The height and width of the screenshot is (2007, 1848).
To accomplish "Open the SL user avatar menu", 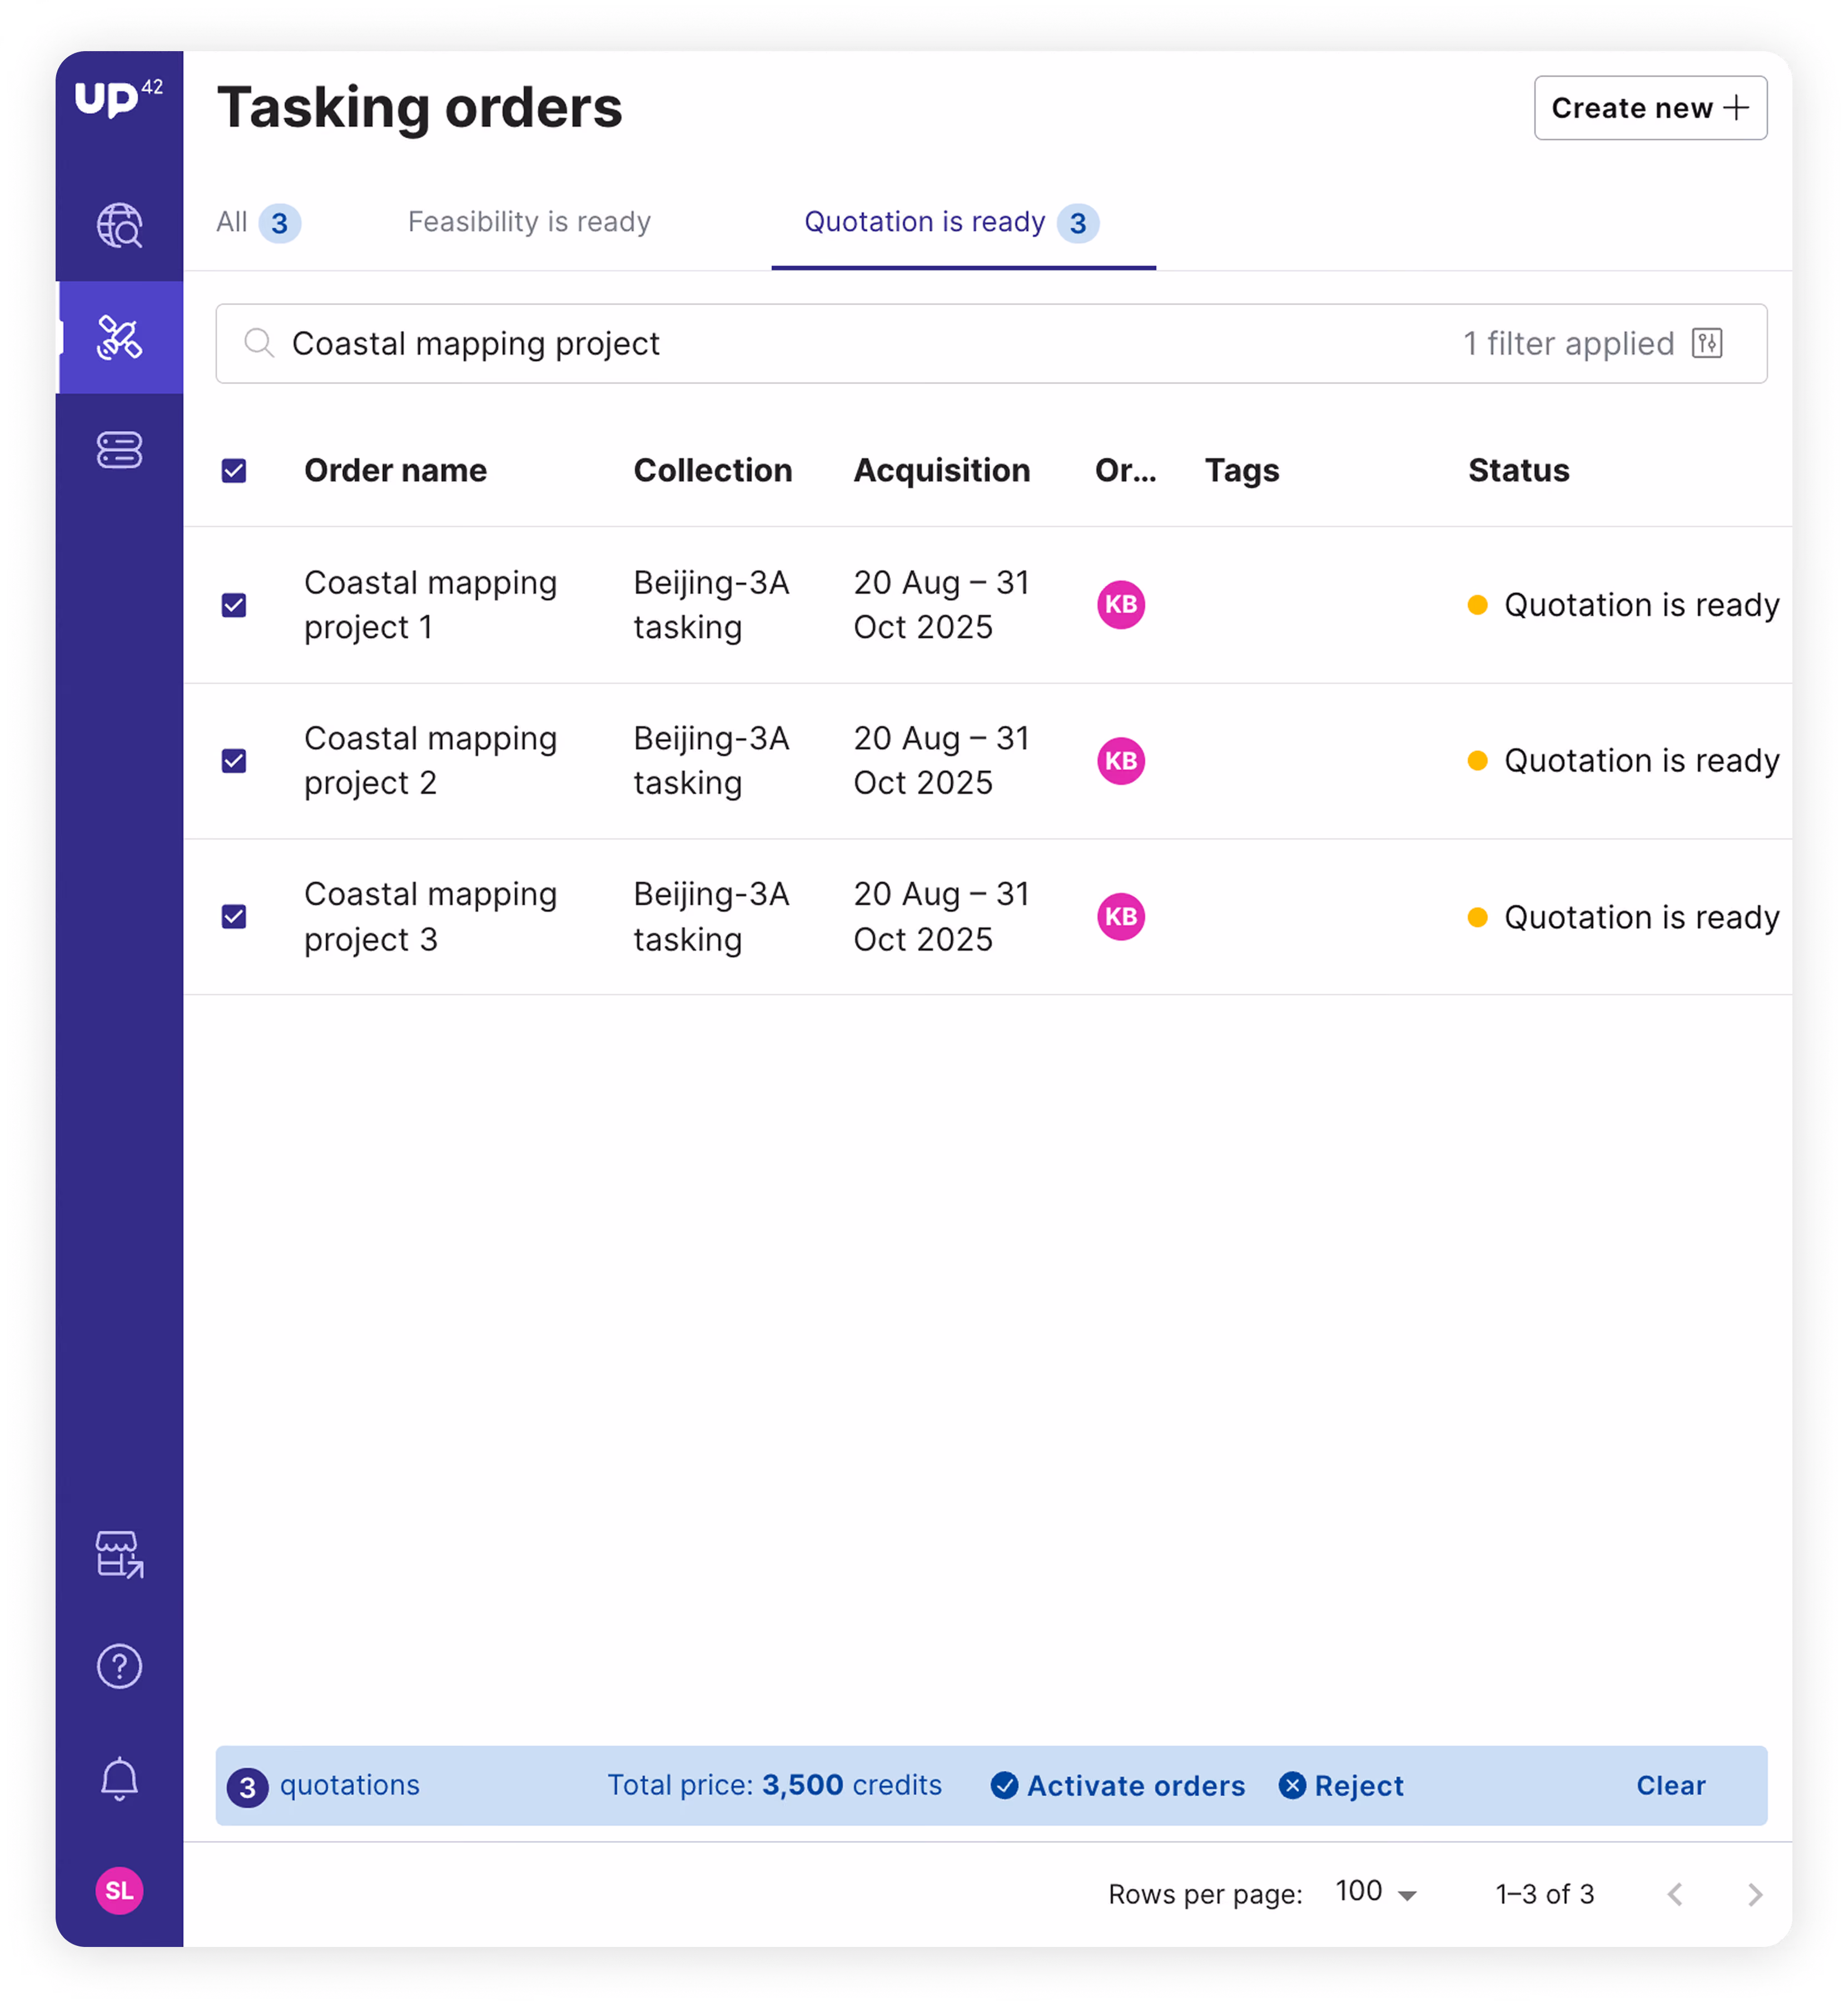I will (119, 1890).
